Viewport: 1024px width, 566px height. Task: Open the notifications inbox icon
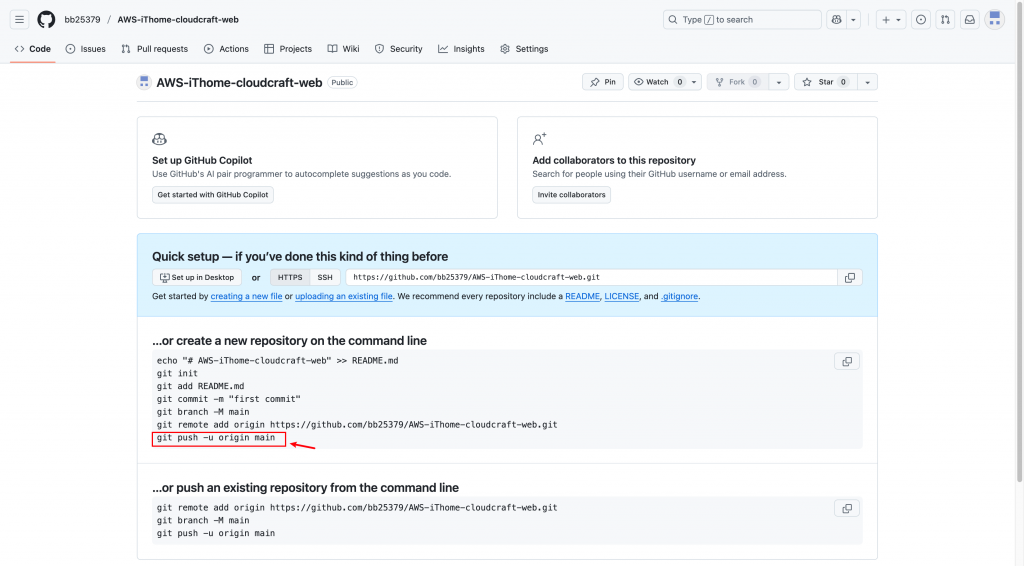point(970,20)
